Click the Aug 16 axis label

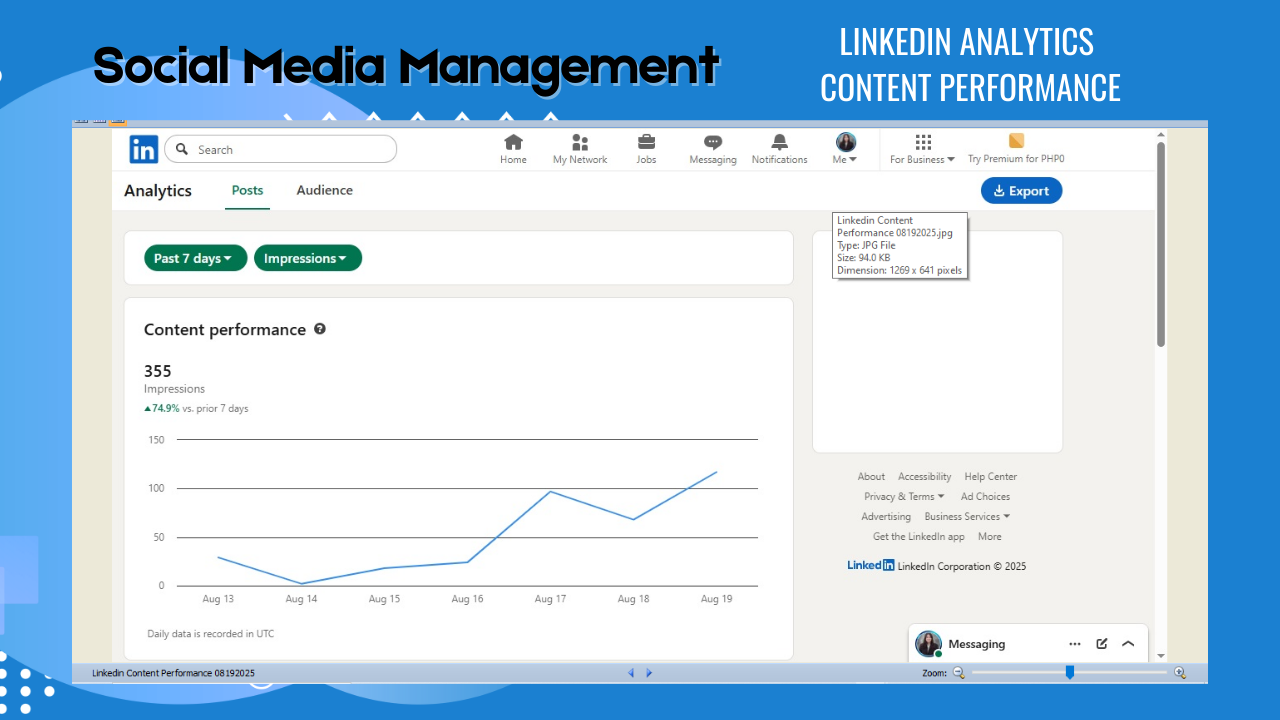[x=467, y=599]
